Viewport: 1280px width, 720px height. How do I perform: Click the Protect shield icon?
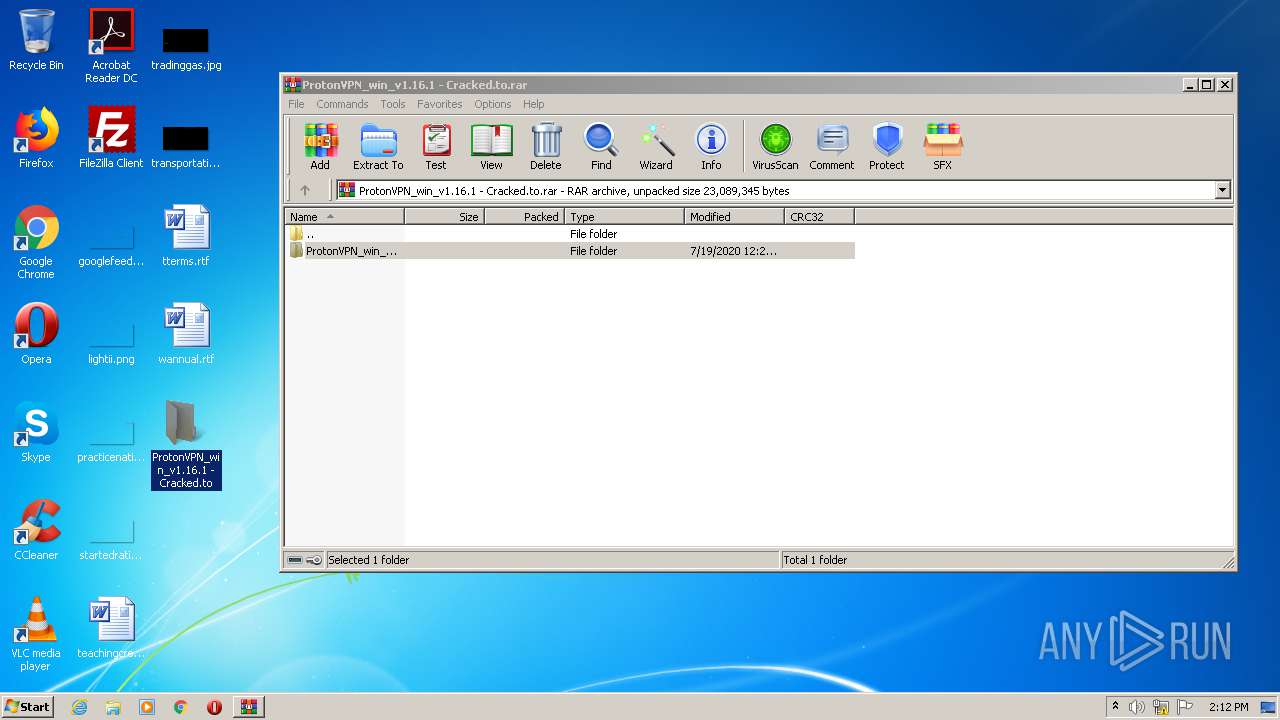887,147
